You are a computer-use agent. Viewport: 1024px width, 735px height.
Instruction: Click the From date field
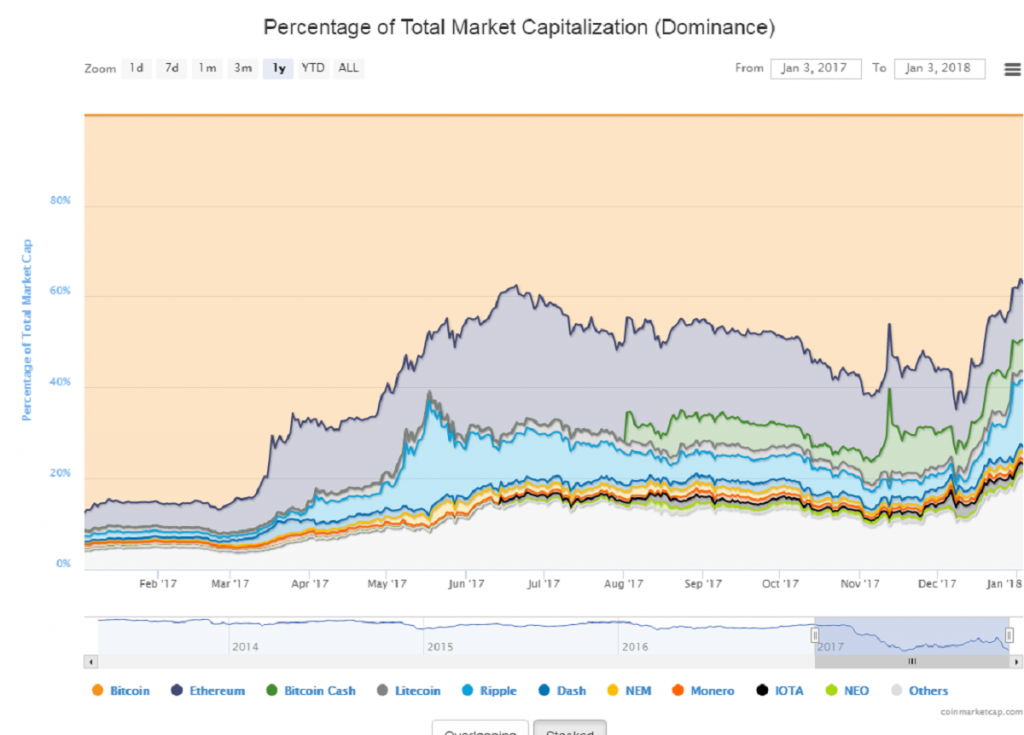click(815, 69)
